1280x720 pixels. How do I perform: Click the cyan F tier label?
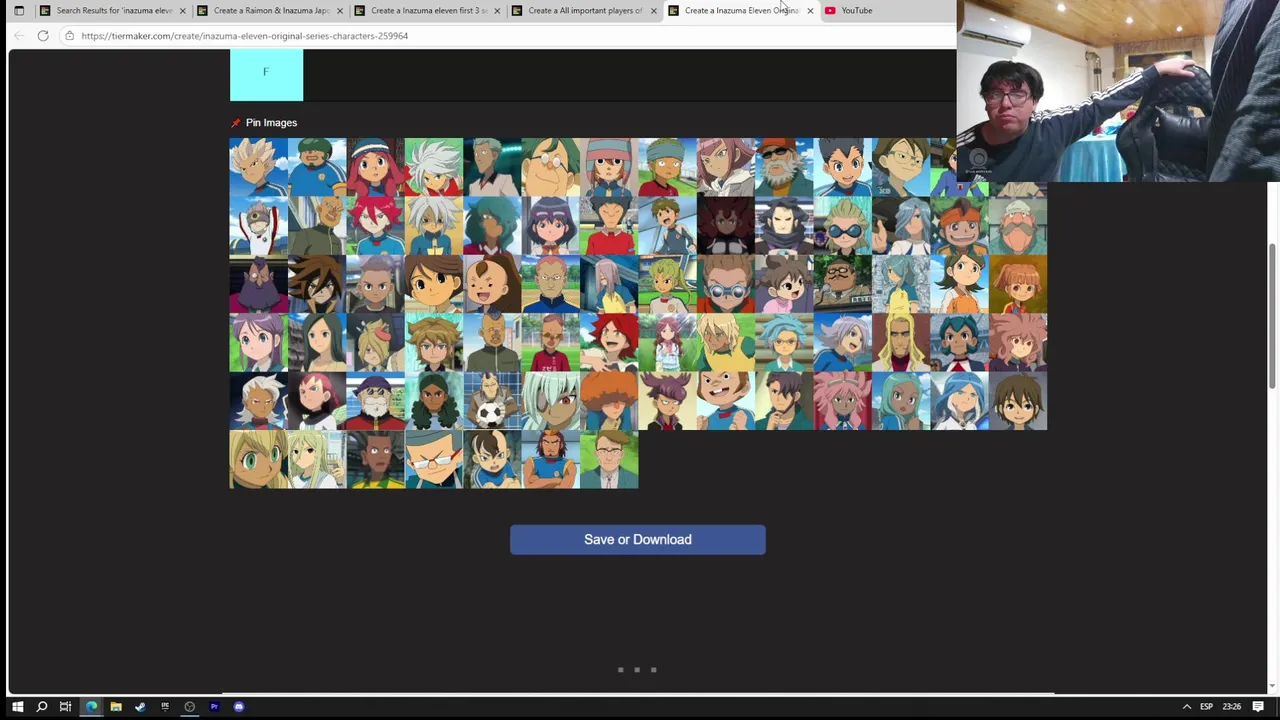pyautogui.click(x=266, y=76)
